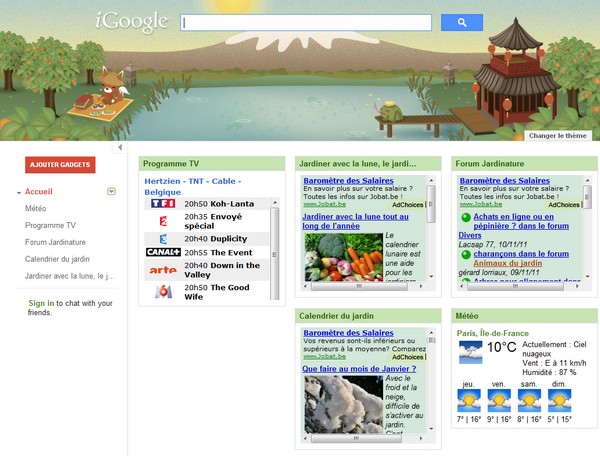Open Jardiner avec la lune sidebar item
The image size is (600, 456).
[x=70, y=276]
